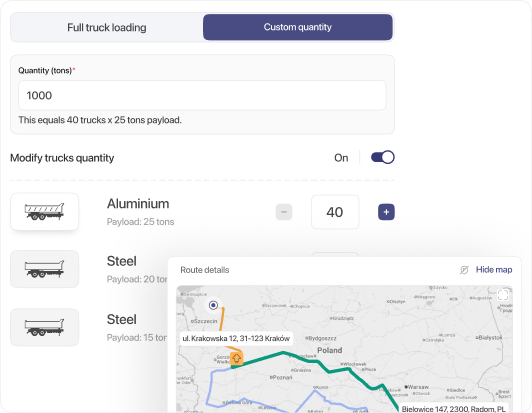Click the Bielowice 147 Radom address label
The height and width of the screenshot is (413, 532).
click(x=454, y=409)
